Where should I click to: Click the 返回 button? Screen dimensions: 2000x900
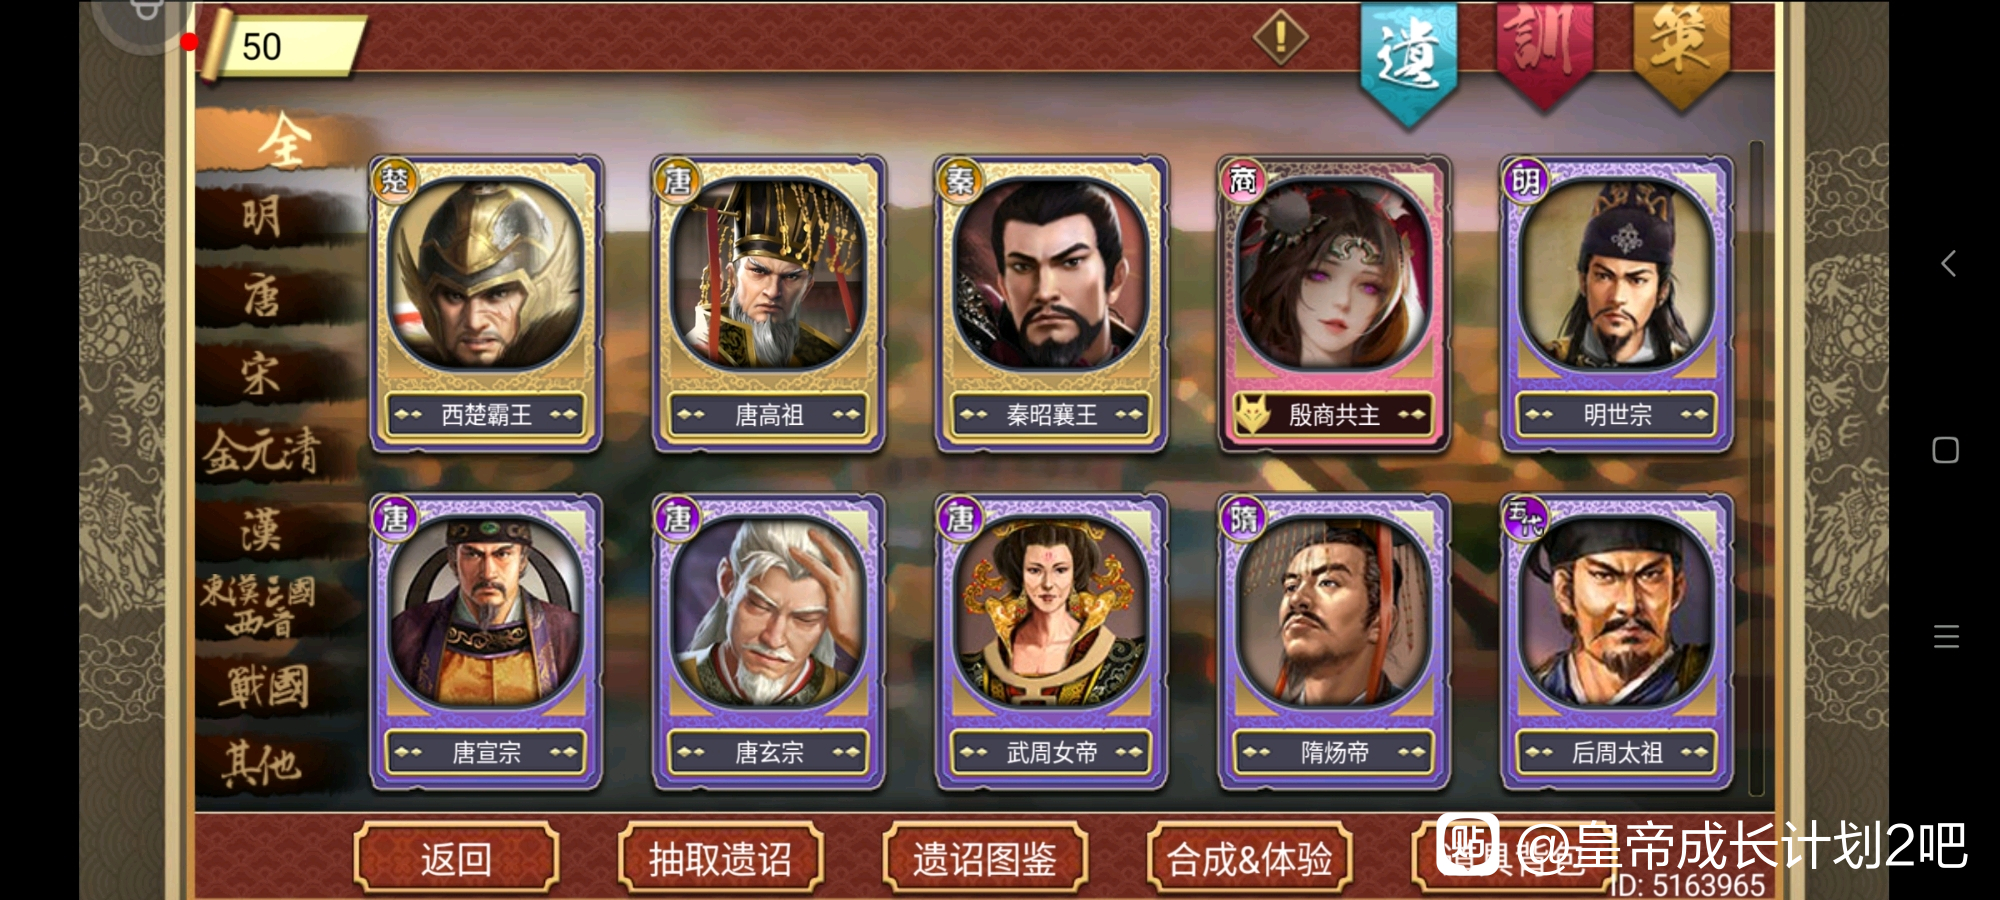point(456,858)
